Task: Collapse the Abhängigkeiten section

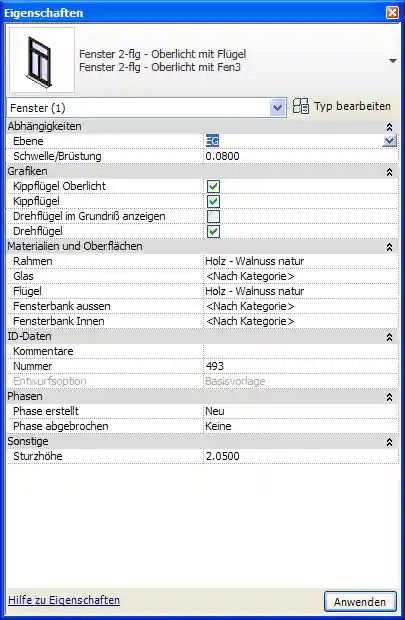Action: [x=390, y=127]
